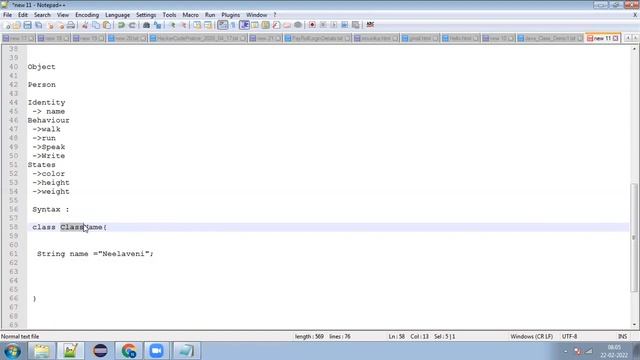Open Zoom from the taskbar

pyautogui.click(x=156, y=351)
